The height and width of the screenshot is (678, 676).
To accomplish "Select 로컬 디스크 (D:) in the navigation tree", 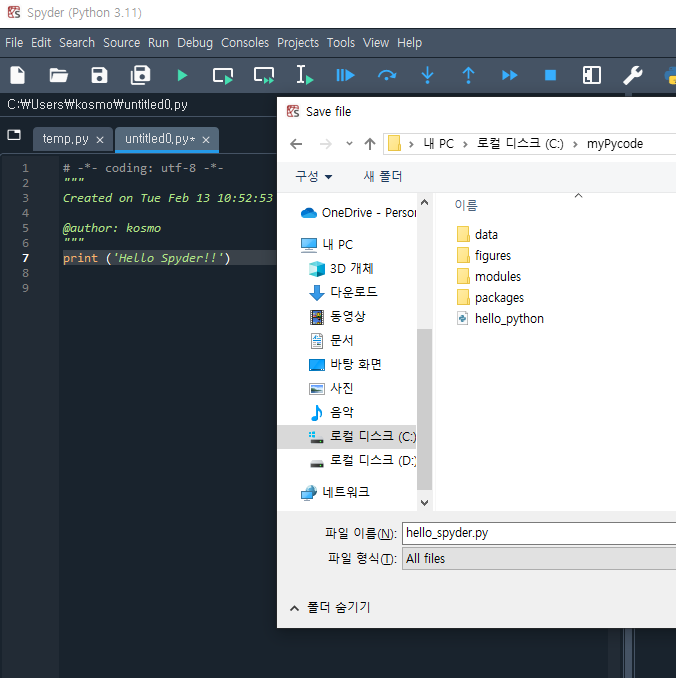I will pos(362,461).
